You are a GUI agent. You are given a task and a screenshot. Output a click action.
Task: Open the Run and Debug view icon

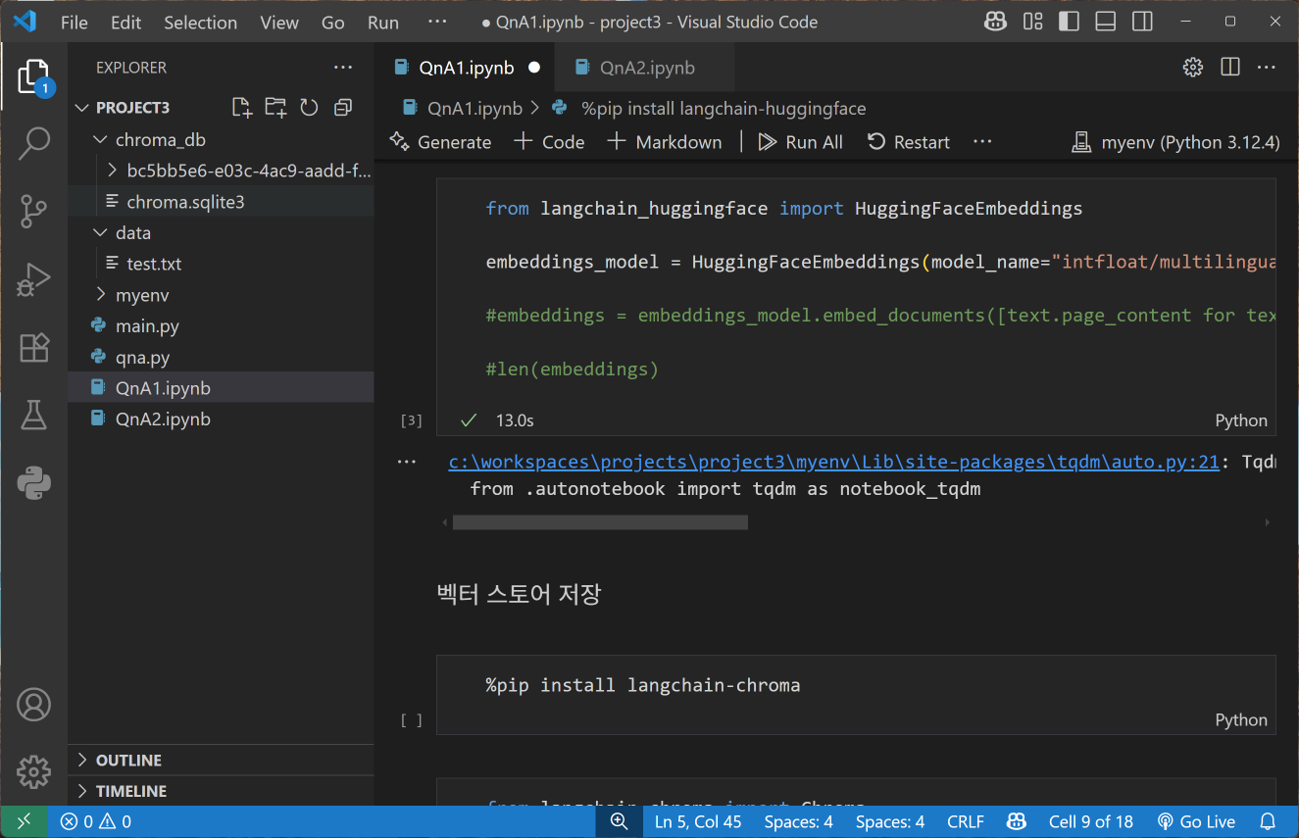(34, 279)
